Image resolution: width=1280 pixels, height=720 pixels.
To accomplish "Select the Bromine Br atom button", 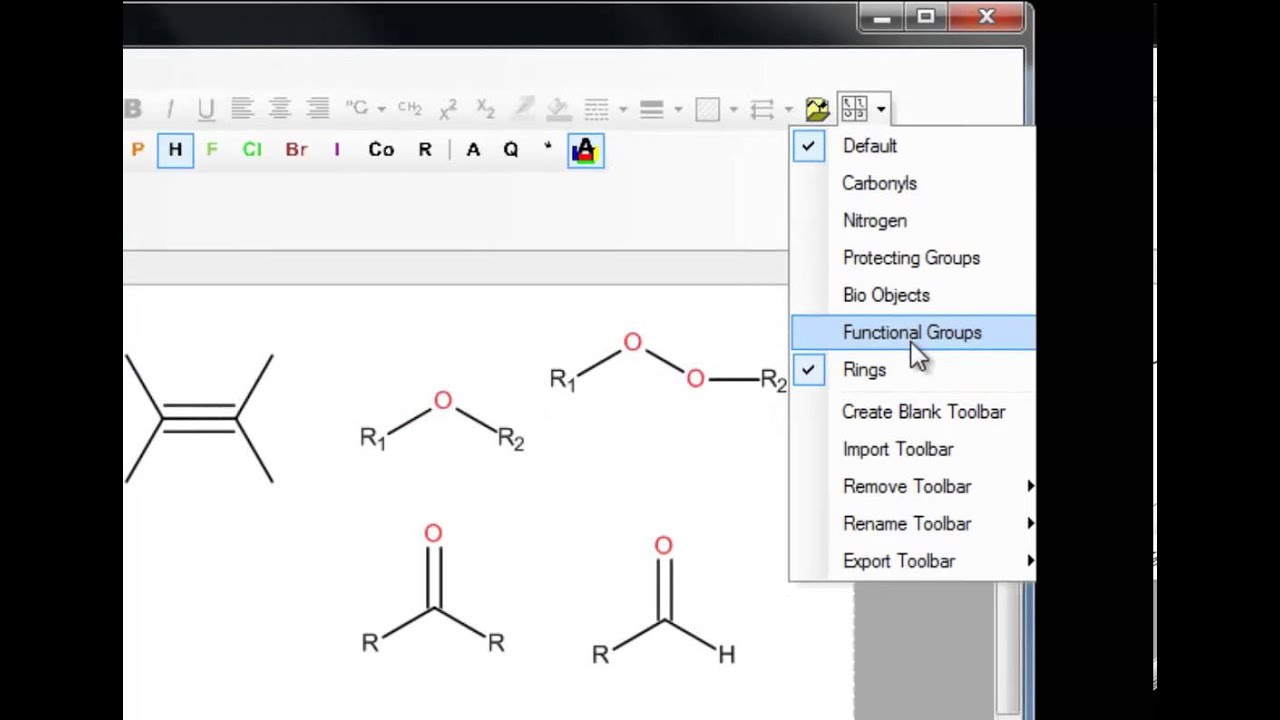I will point(296,150).
